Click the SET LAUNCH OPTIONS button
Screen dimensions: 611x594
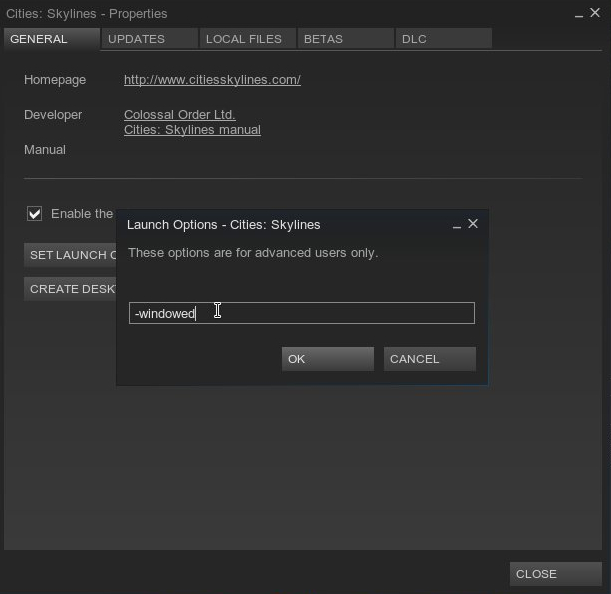tap(70, 255)
